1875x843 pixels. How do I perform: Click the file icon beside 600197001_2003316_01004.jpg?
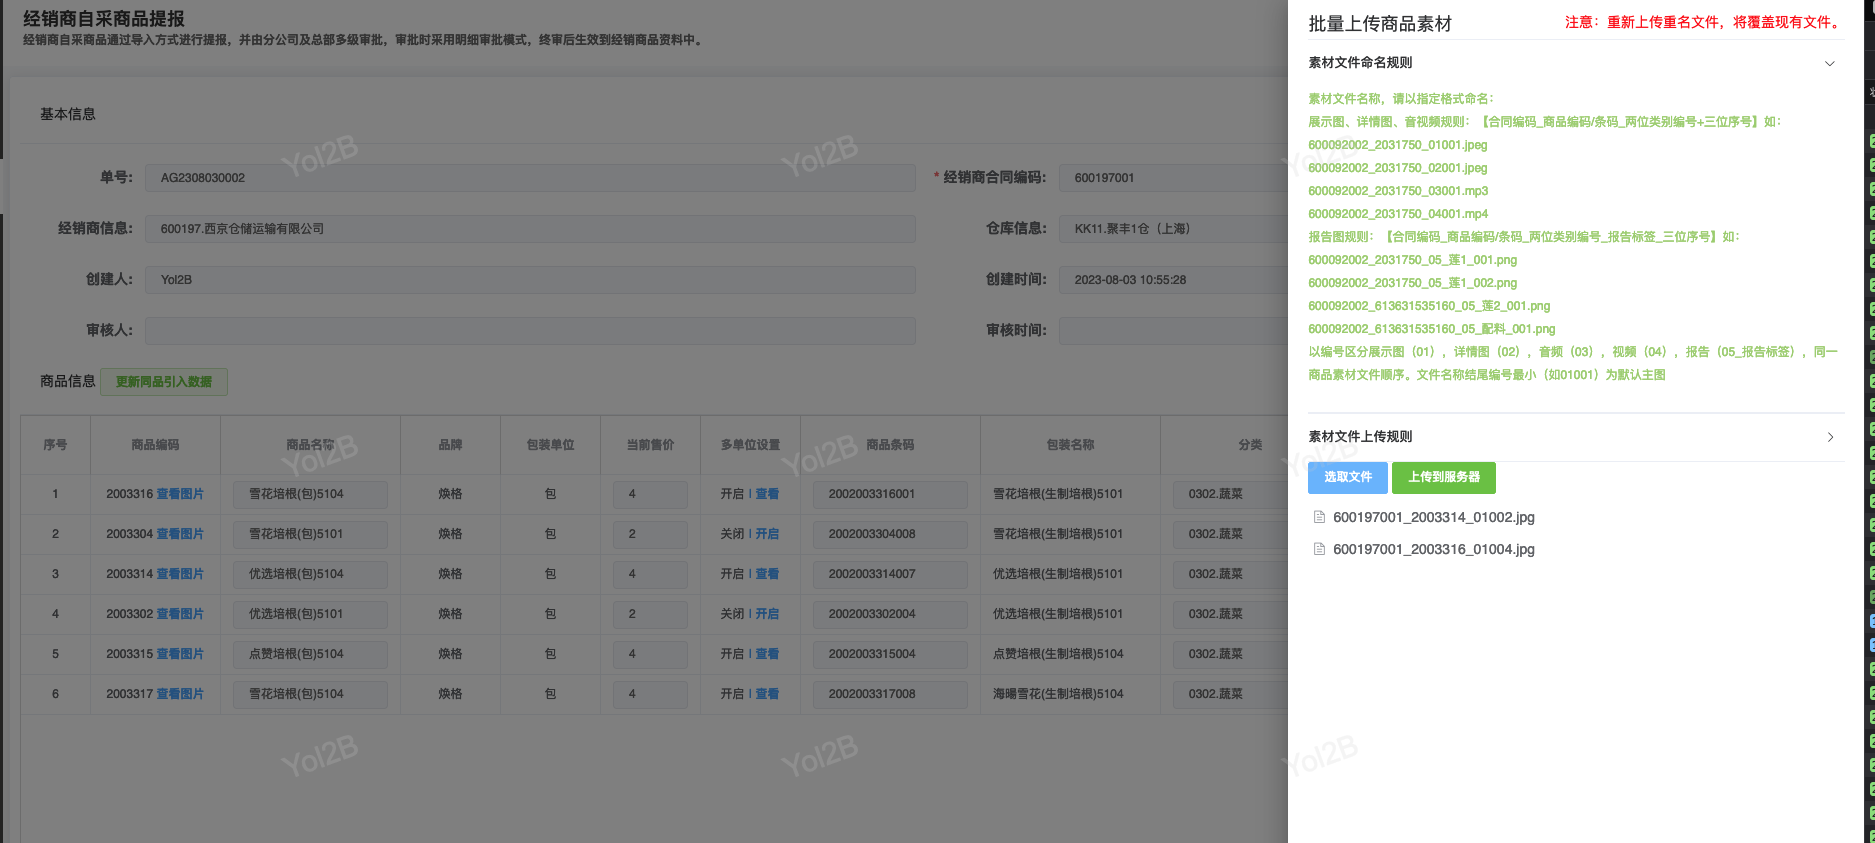coord(1319,549)
